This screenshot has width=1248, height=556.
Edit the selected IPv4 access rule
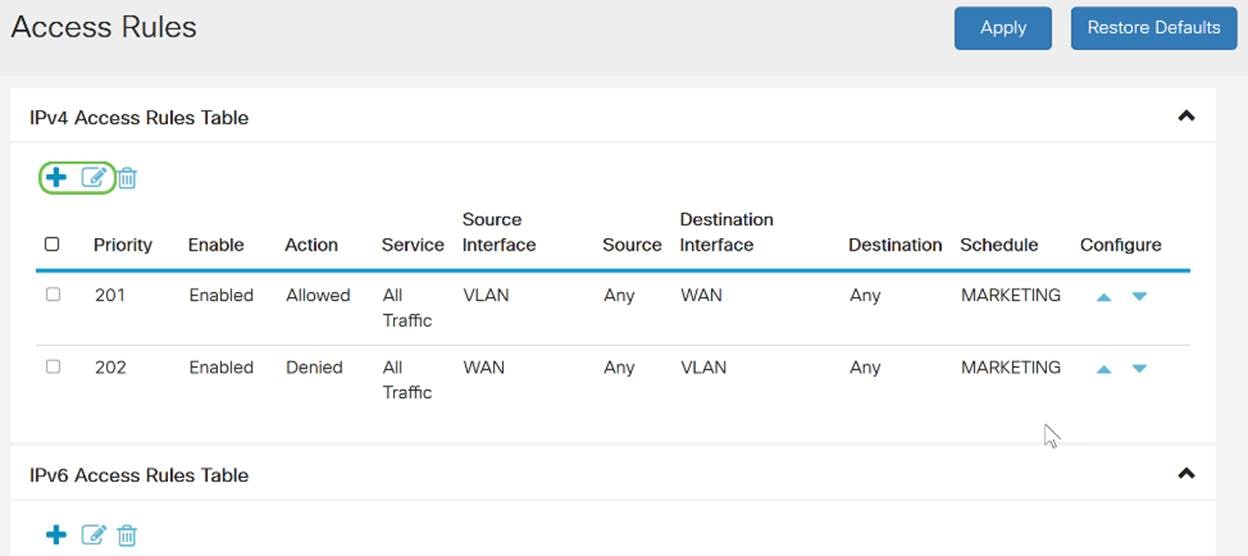tap(93, 178)
